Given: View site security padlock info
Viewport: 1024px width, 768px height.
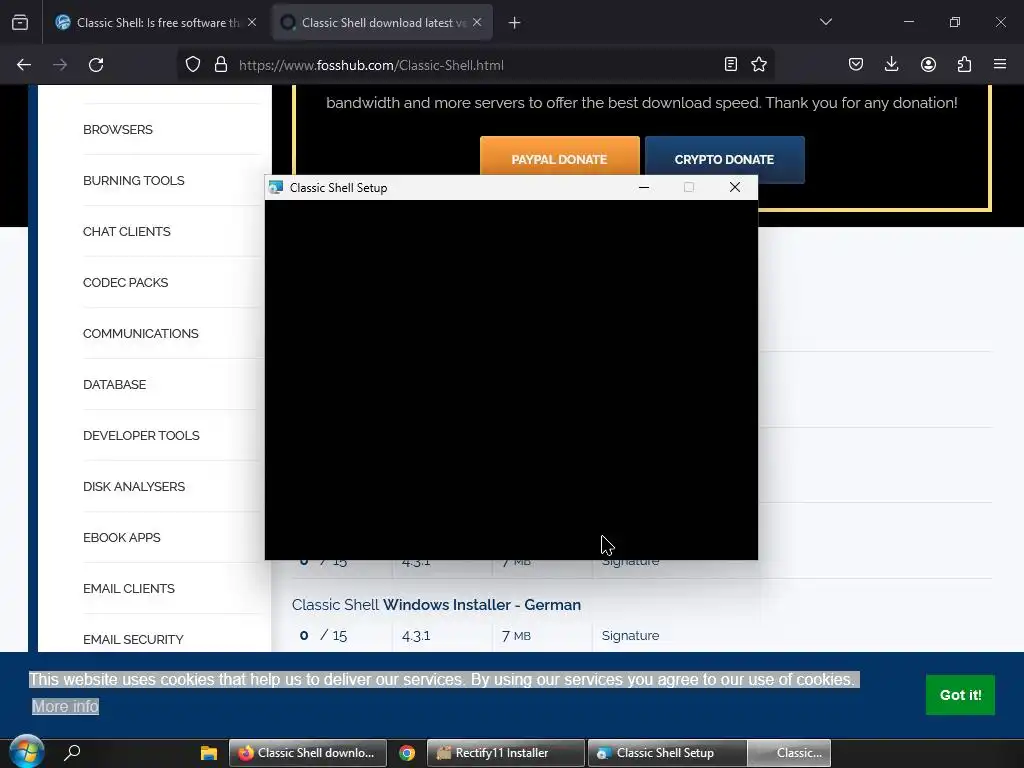Looking at the screenshot, I should 221,65.
